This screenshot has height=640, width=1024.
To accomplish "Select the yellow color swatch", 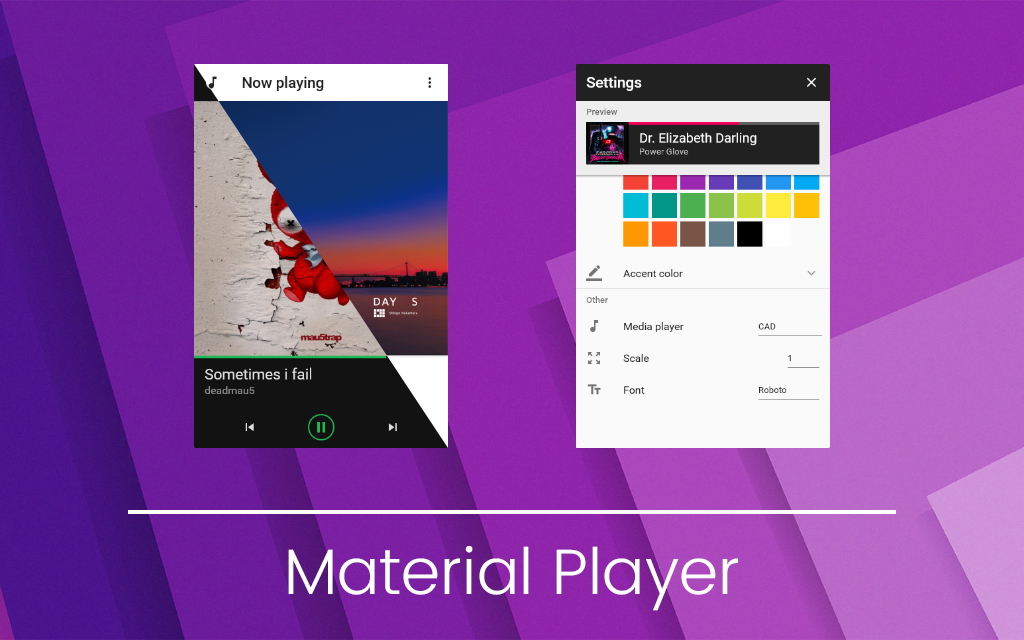I will coord(778,205).
